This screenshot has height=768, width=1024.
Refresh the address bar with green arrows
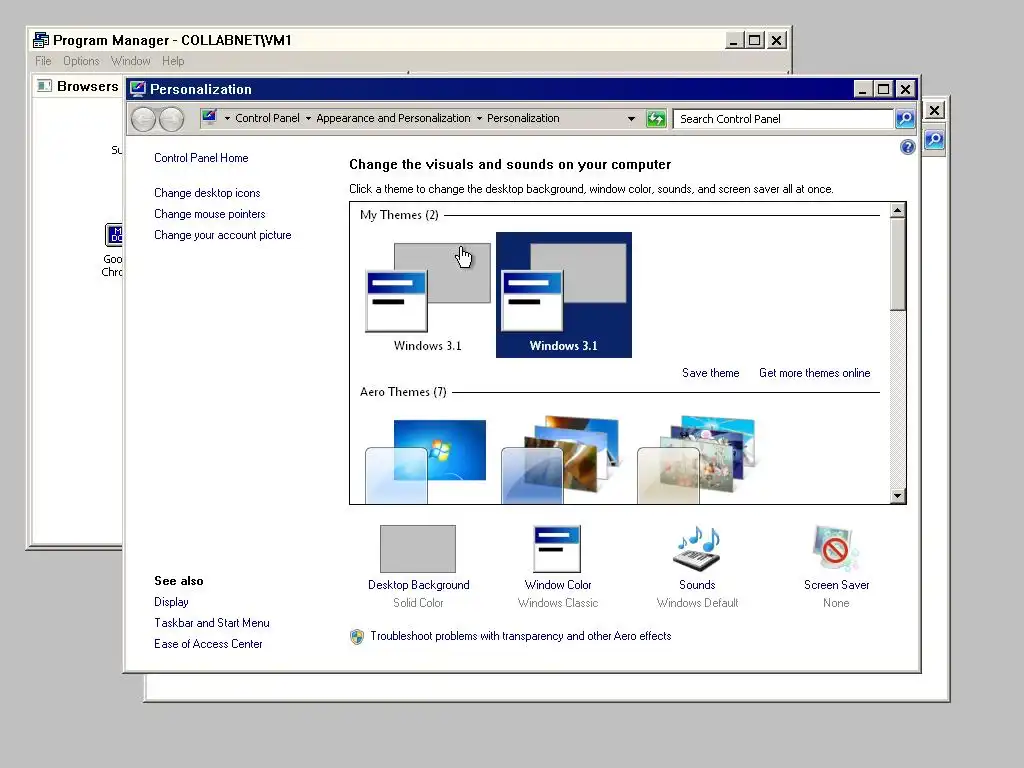(656, 119)
